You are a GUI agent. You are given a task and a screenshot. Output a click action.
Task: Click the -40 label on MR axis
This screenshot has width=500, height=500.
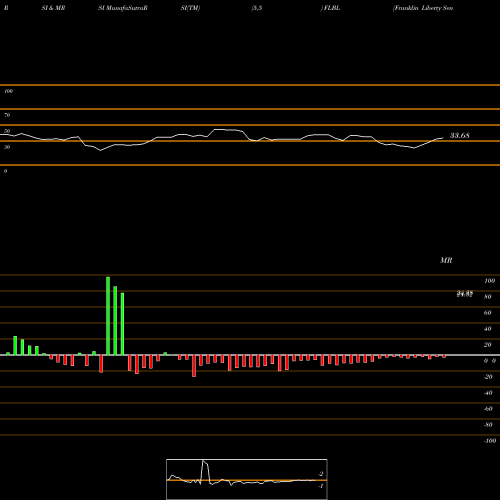pyautogui.click(x=488, y=393)
